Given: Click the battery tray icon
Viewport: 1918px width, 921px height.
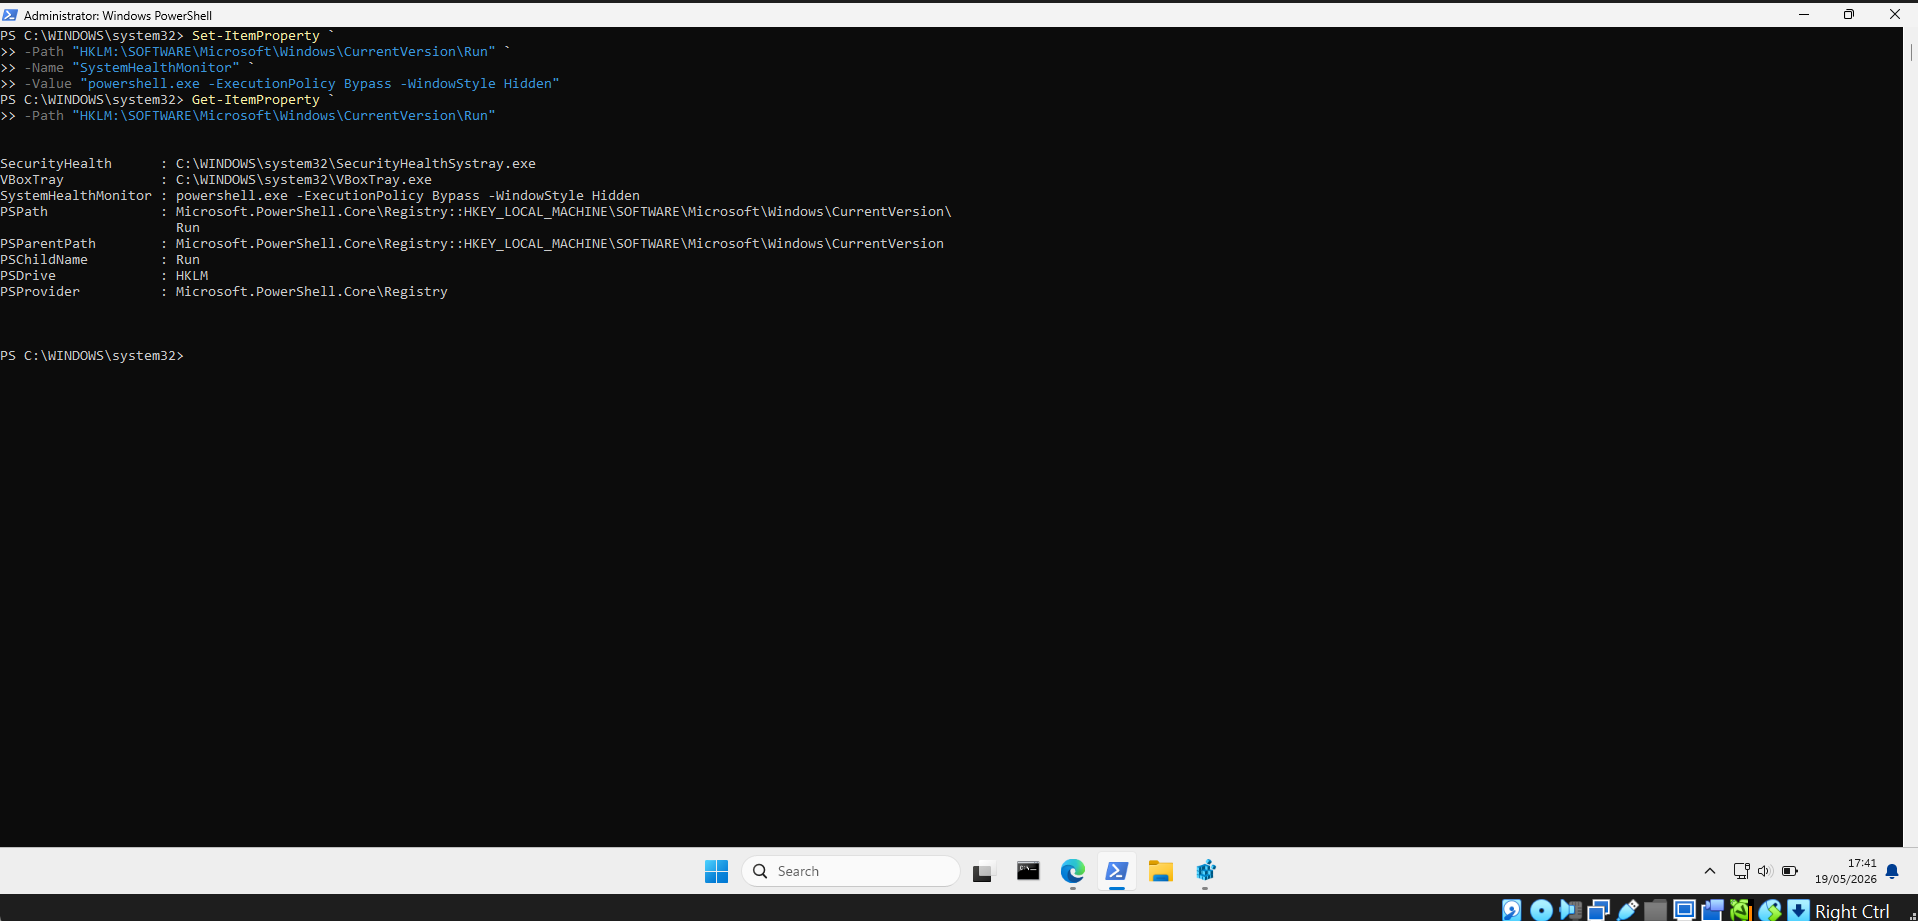Looking at the screenshot, I should [1790, 871].
